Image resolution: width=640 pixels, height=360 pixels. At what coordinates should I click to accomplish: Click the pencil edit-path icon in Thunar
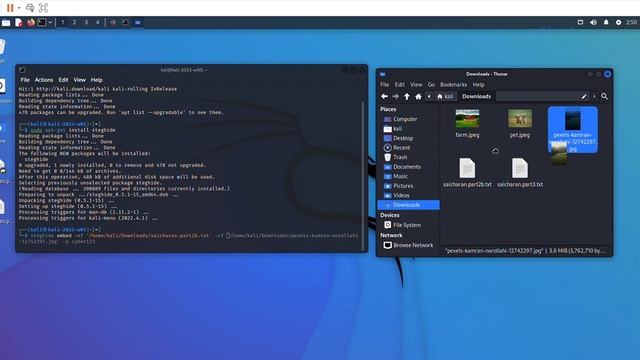[x=584, y=96]
